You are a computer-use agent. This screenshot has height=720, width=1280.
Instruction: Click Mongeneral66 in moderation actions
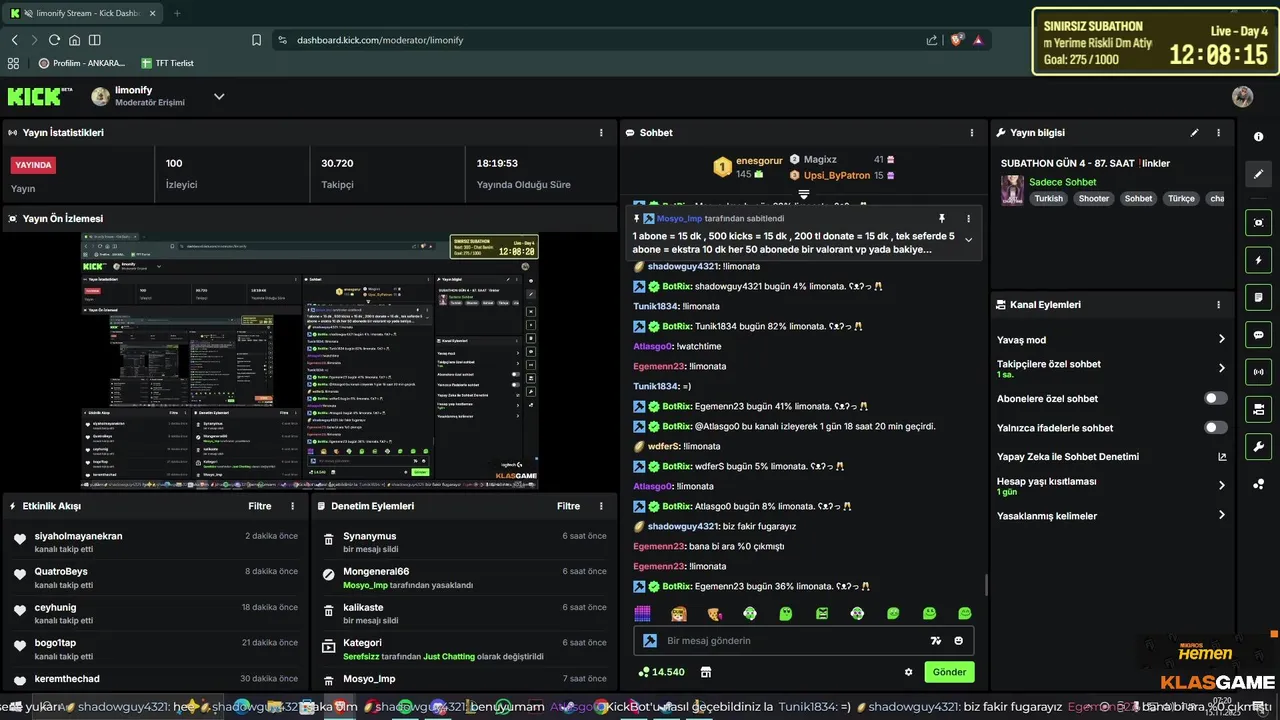pyautogui.click(x=376, y=572)
